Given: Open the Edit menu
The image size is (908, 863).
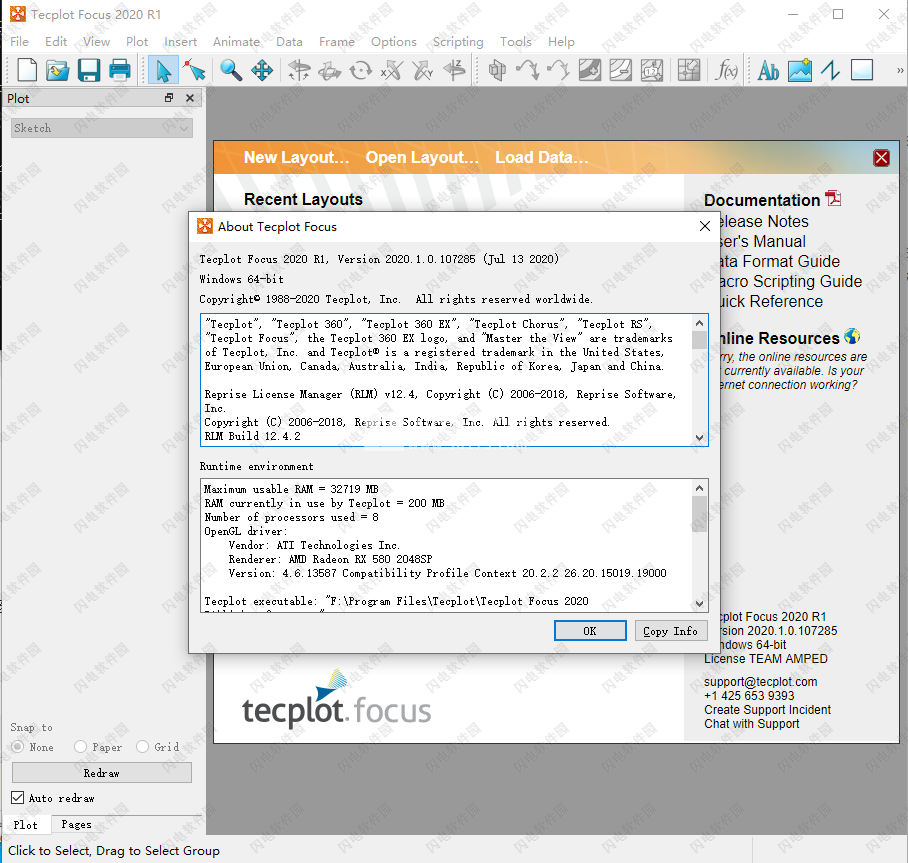Looking at the screenshot, I should point(56,42).
